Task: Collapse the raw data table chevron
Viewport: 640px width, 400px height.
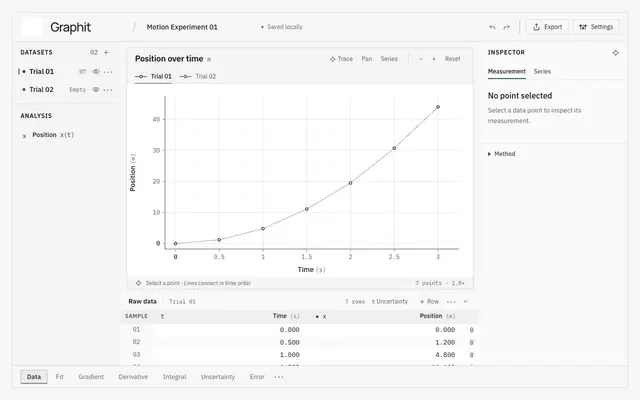Action: [x=465, y=302]
